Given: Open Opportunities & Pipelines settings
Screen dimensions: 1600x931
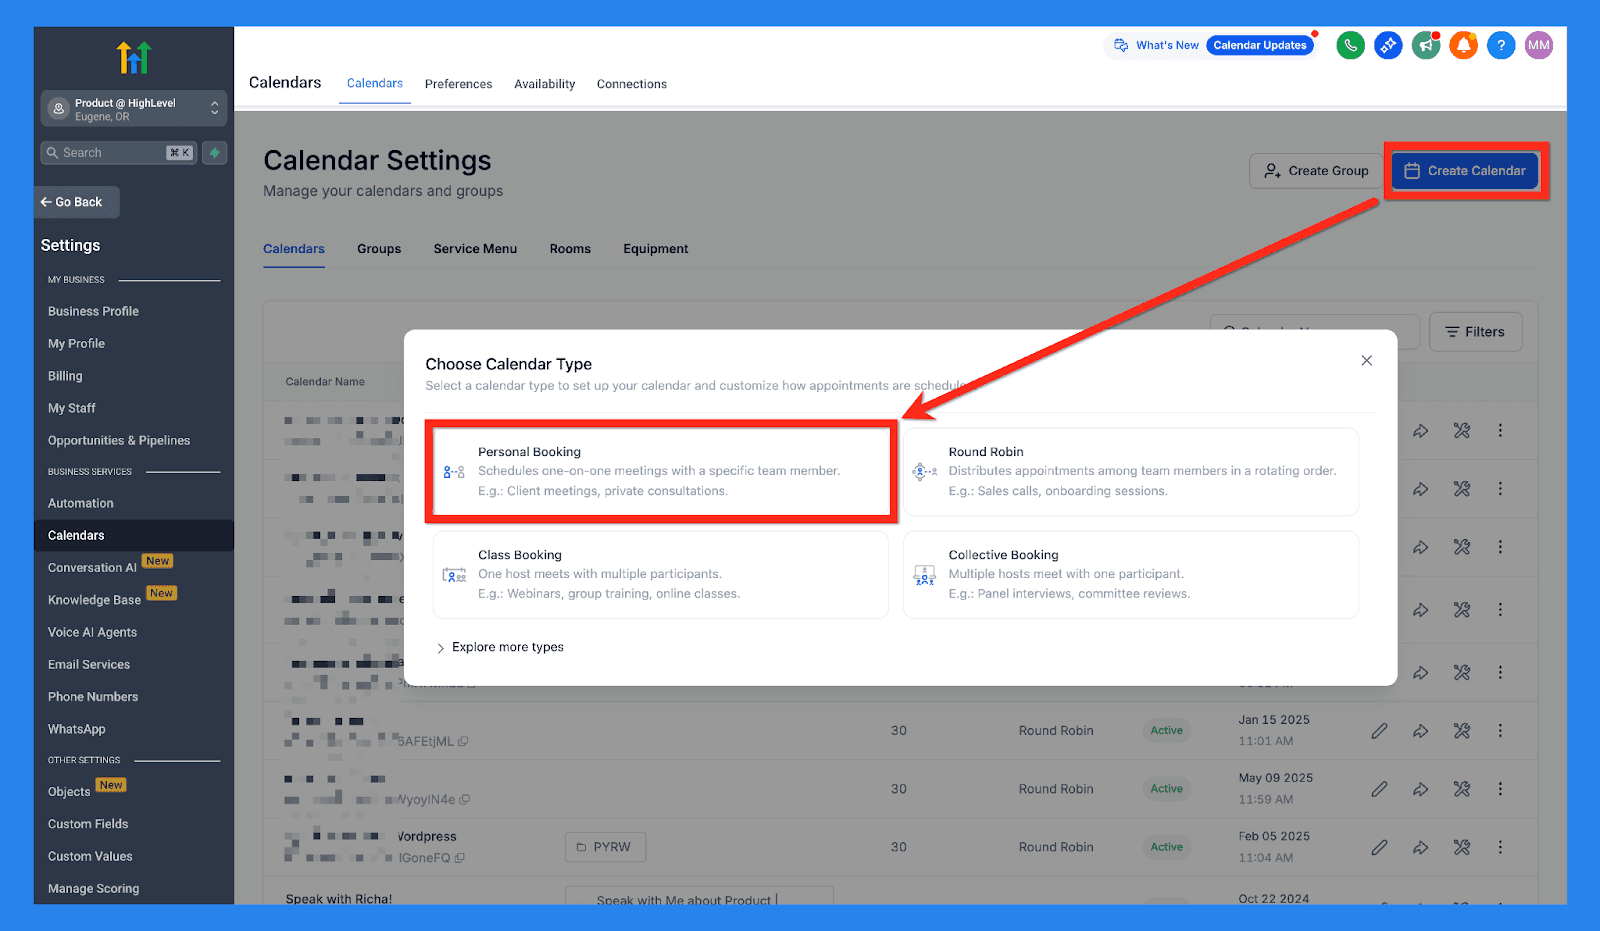Looking at the screenshot, I should 119,440.
